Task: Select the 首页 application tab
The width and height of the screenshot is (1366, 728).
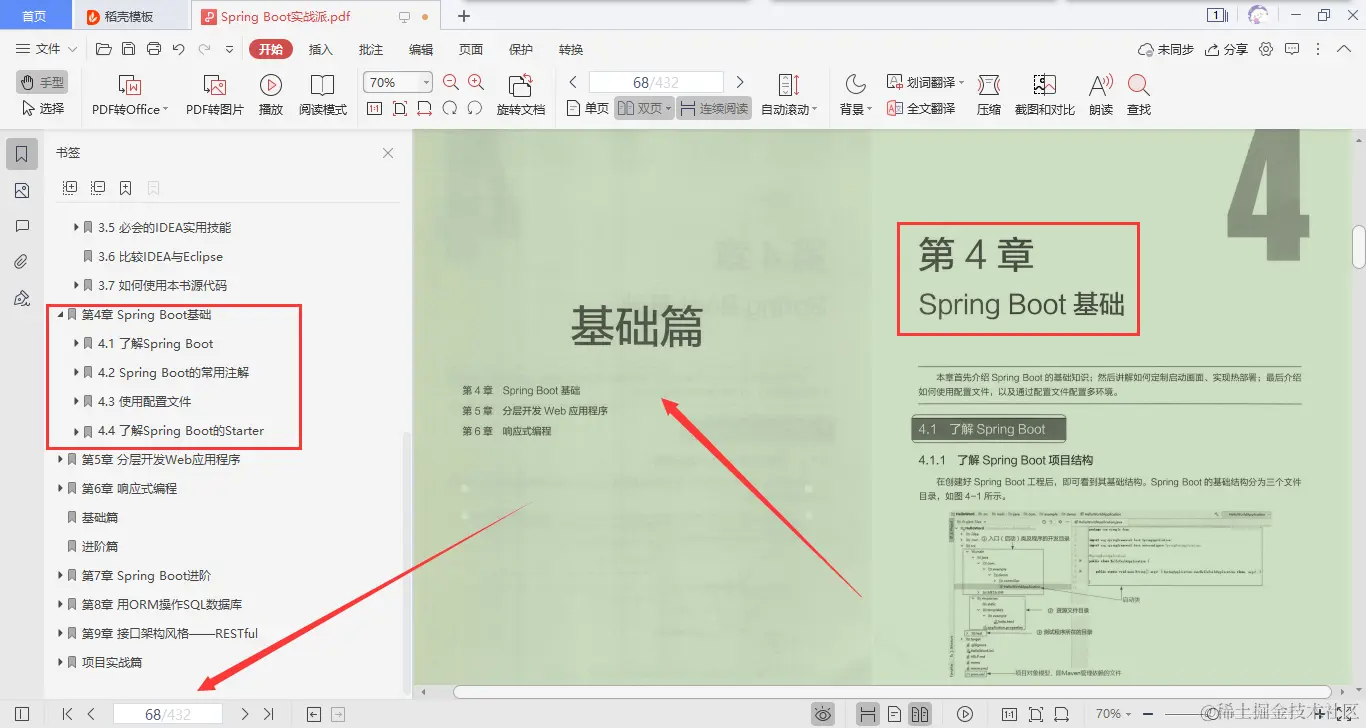Action: (x=36, y=15)
